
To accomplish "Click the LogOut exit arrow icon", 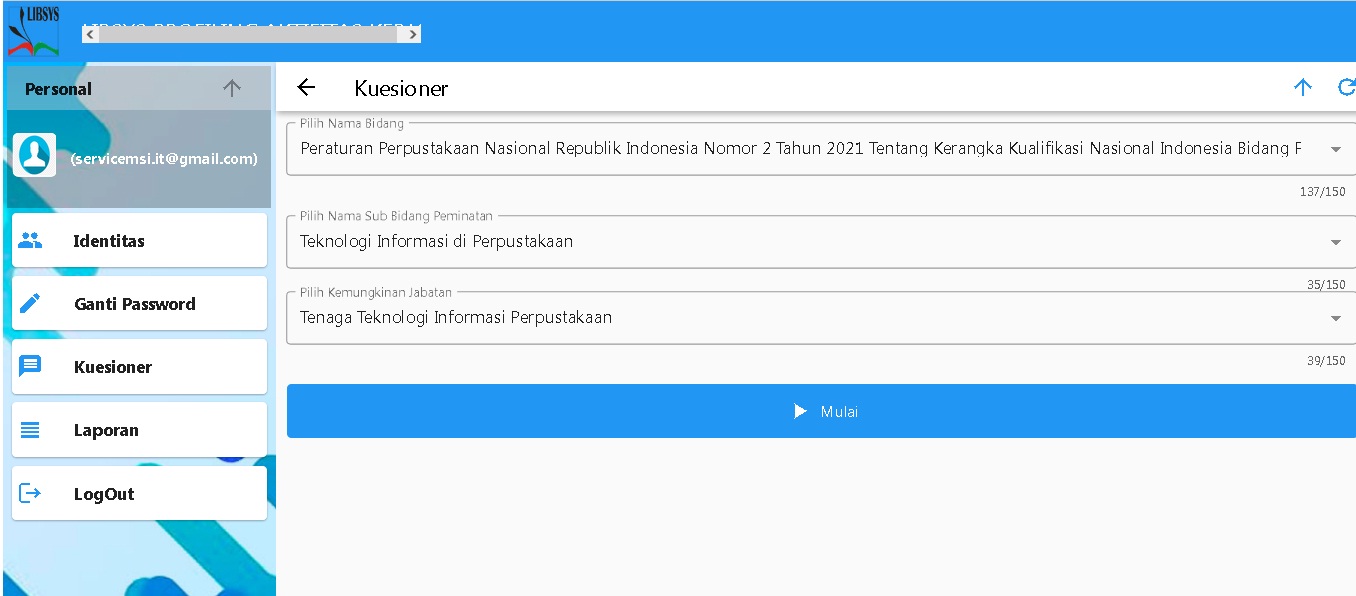I will tap(31, 494).
